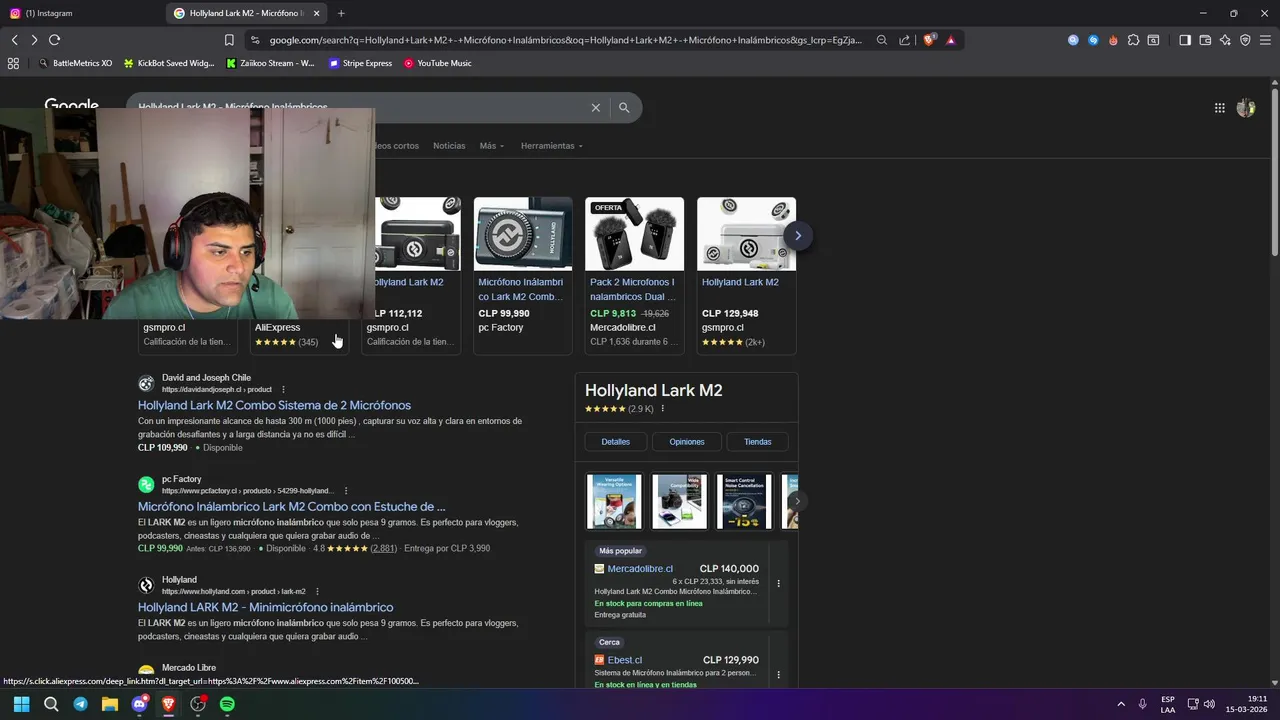Viewport: 1280px width, 720px height.
Task: Switch to the Instagram tab
Action: click(82, 13)
